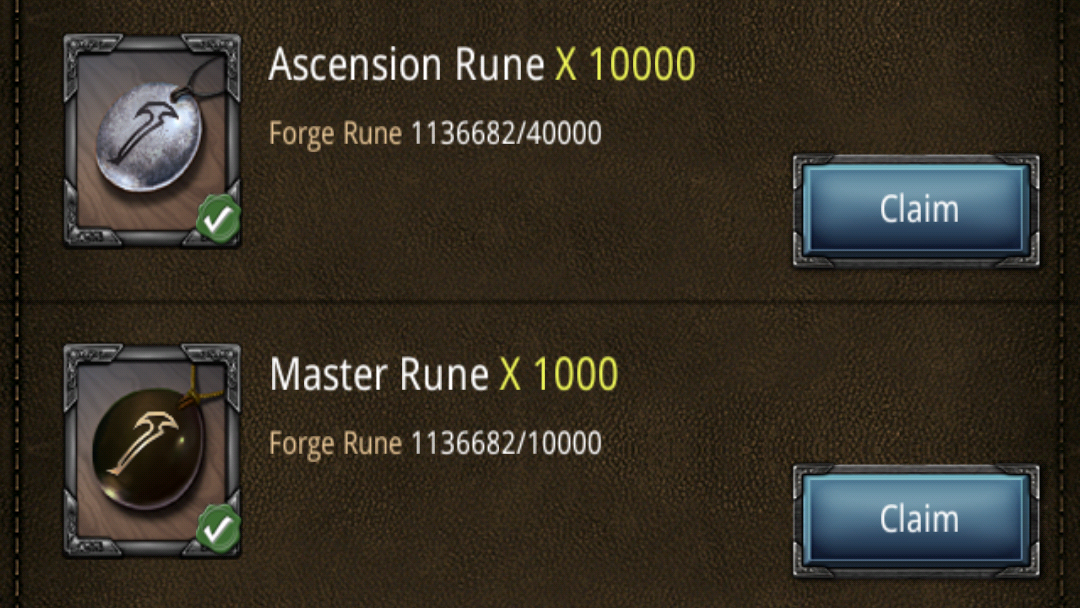Click the green checkmark on Ascension Rune

click(216, 220)
